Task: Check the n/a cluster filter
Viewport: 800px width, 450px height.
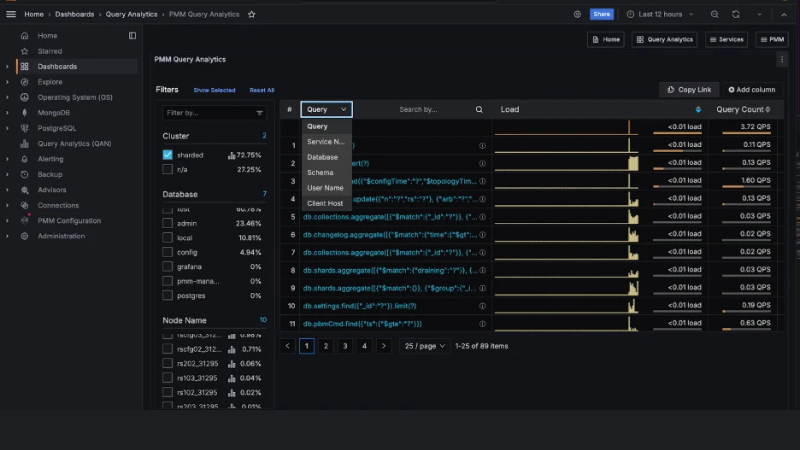Action: 168,170
